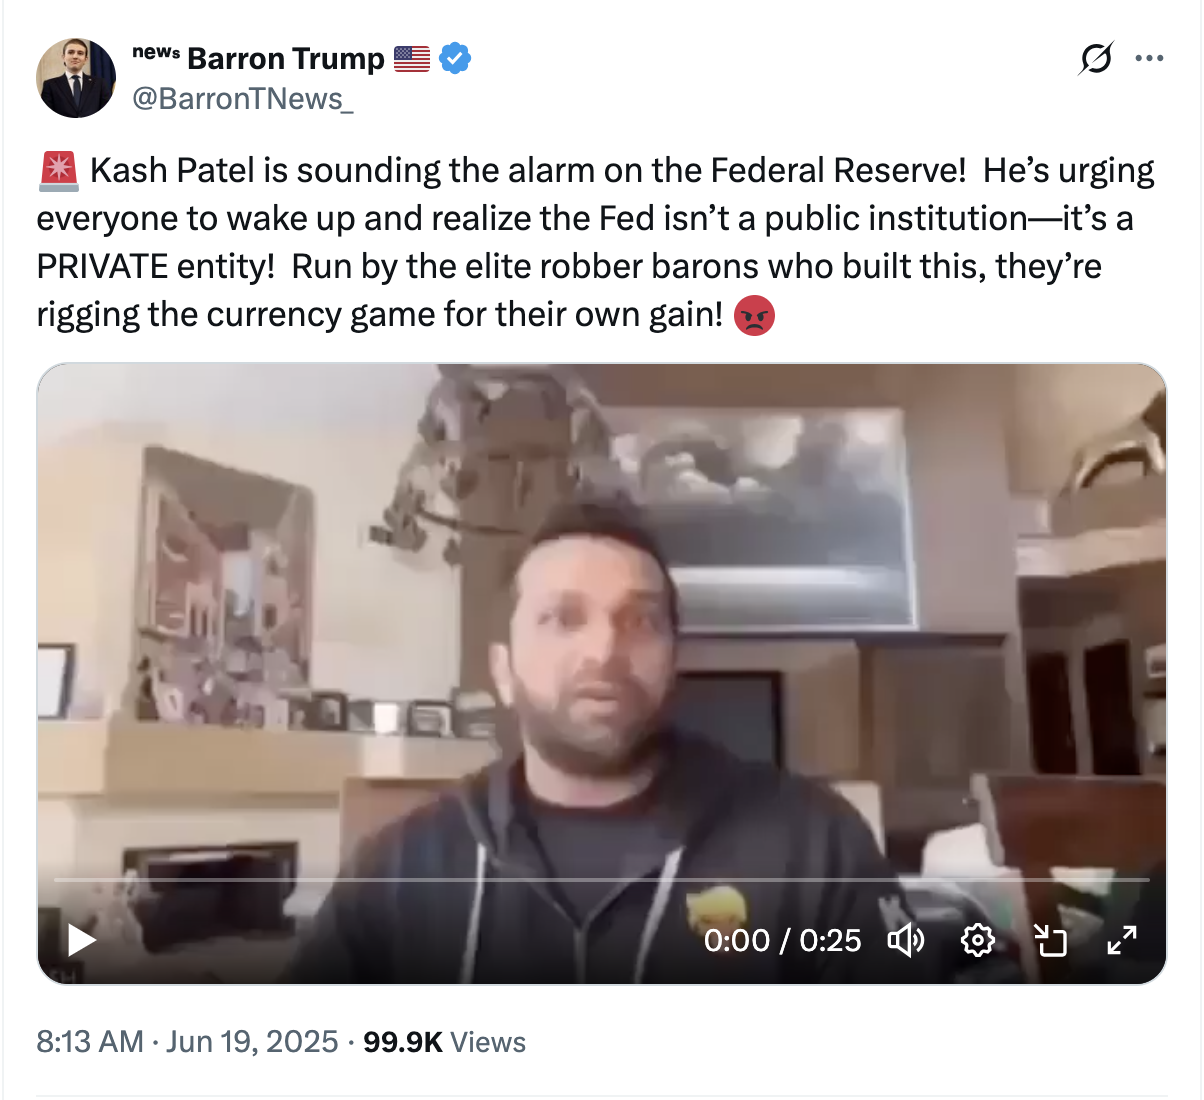Viewport: 1204px width, 1100px height.
Task: Click the Grok explain-post icon
Action: [1095, 59]
